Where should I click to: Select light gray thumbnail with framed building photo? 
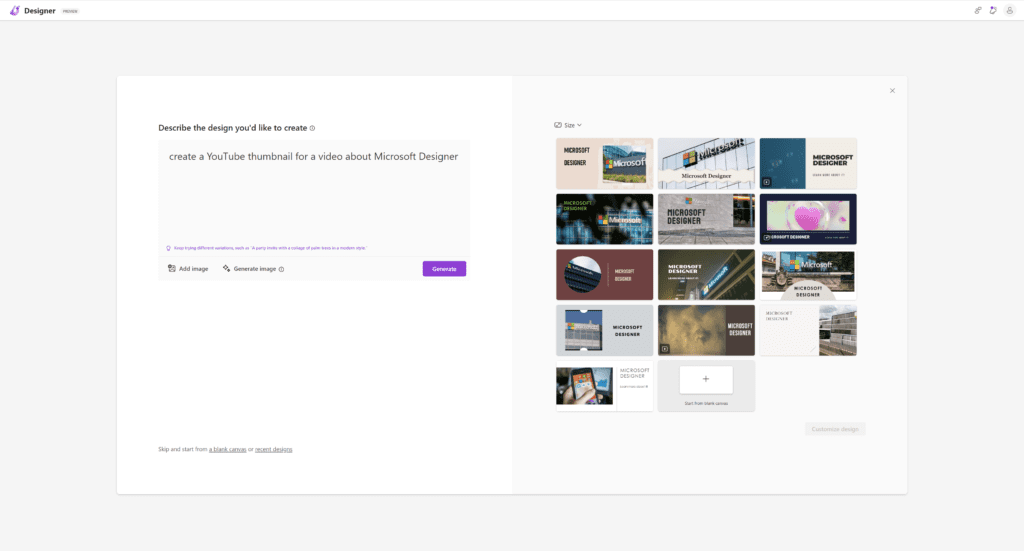(604, 330)
